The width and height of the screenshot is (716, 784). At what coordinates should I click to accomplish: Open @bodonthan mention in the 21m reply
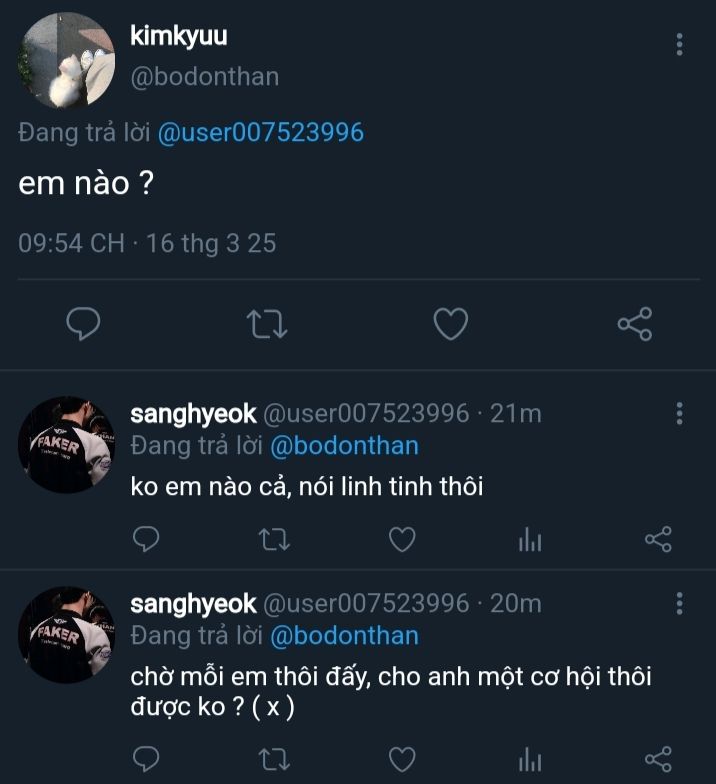click(345, 445)
